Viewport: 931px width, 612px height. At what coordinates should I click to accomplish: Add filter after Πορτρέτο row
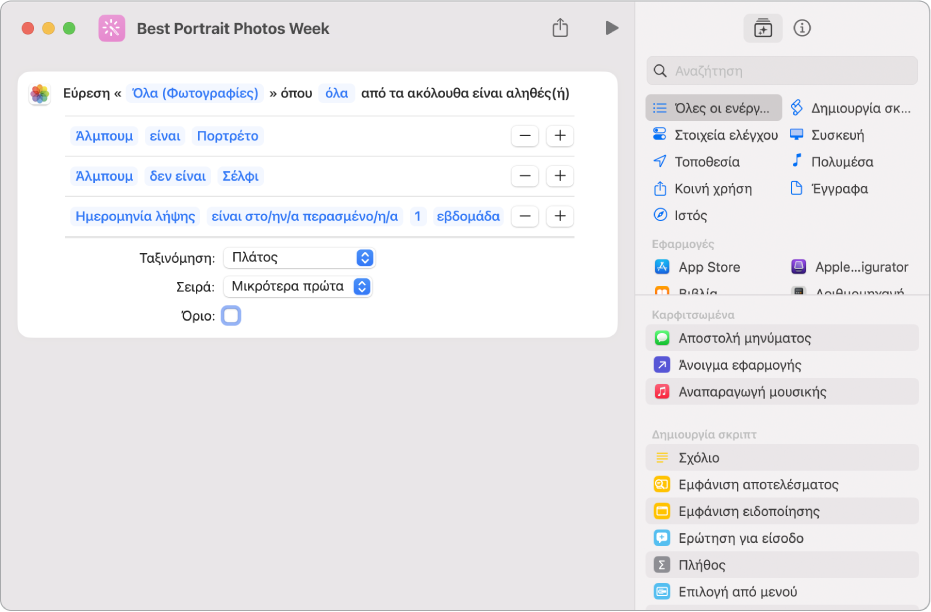coord(560,136)
